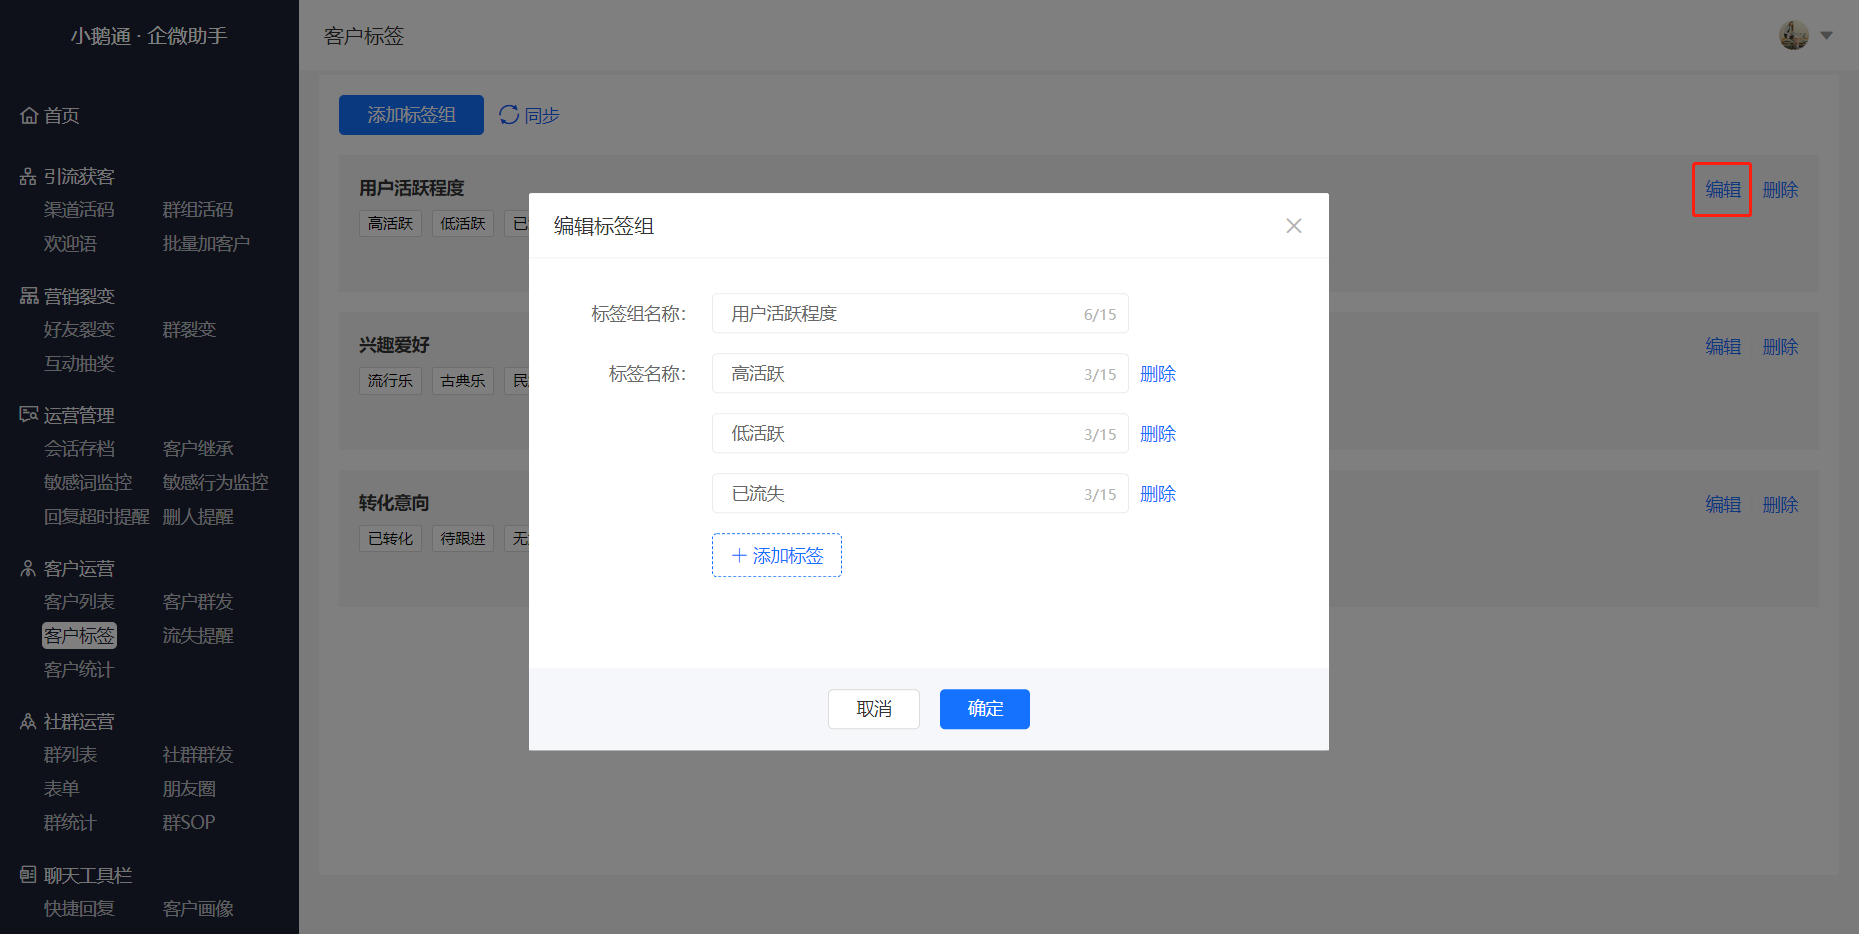Image resolution: width=1859 pixels, height=934 pixels.
Task: Click the 引流获客 section icon
Action: 28,177
